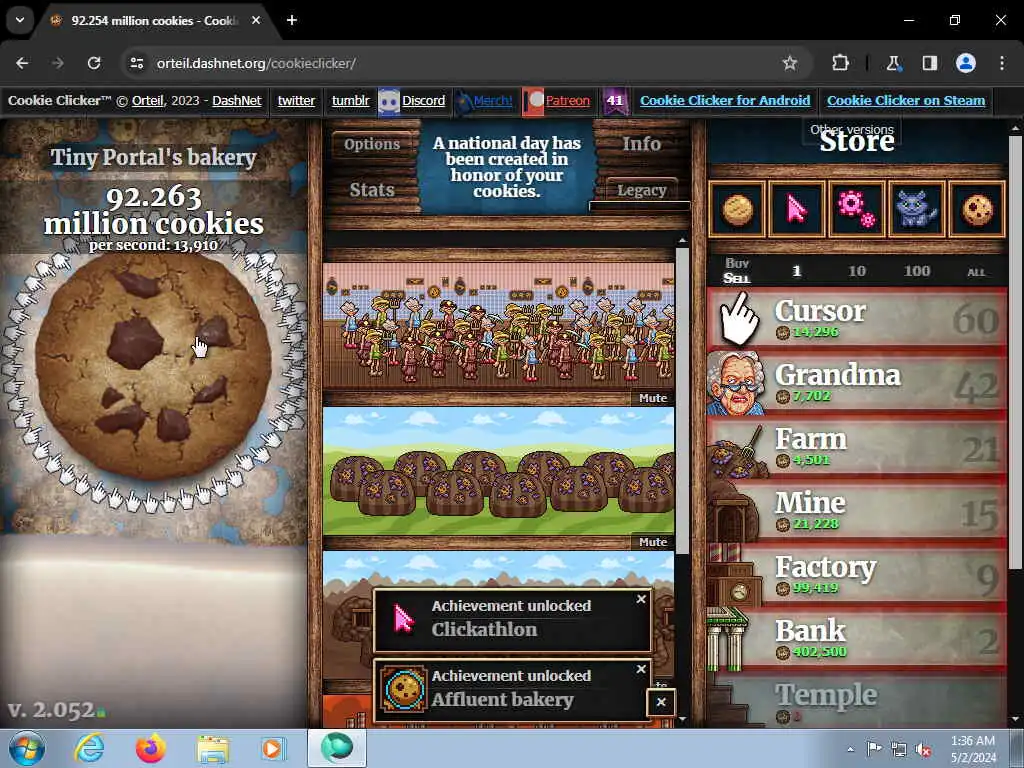Open the Stats menu
Viewport: 1024px width, 768px height.
coord(372,190)
